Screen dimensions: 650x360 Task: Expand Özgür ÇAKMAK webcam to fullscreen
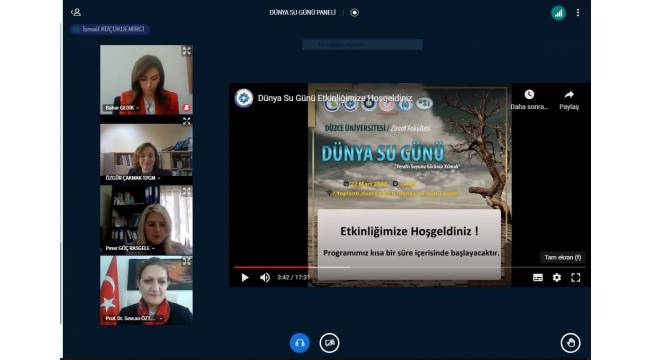pyautogui.click(x=187, y=121)
